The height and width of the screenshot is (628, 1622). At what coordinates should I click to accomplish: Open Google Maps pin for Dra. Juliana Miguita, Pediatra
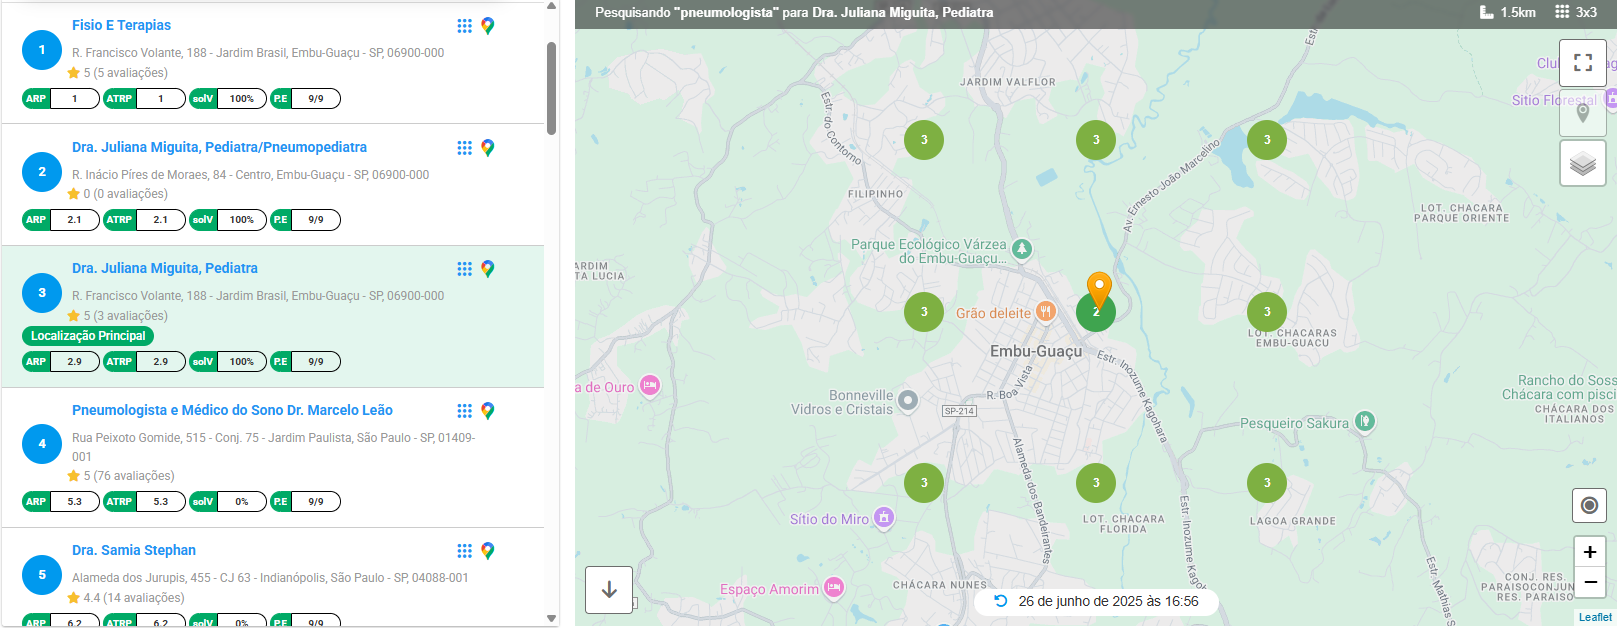[x=488, y=269]
